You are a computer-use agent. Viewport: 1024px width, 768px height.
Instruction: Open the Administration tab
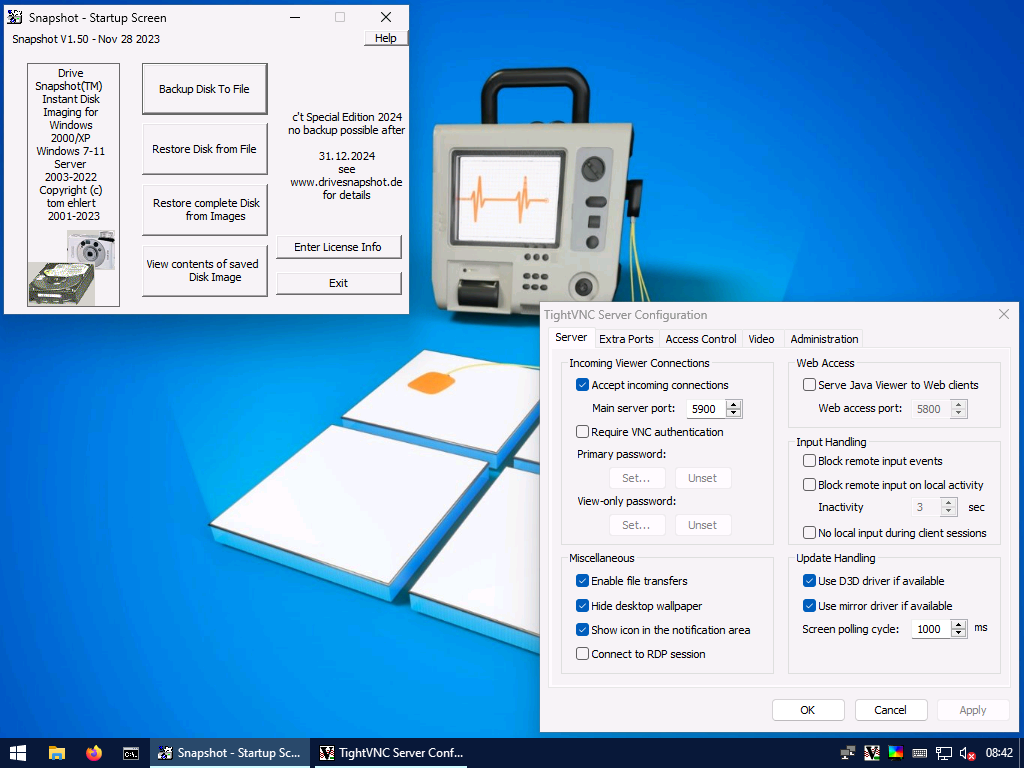[x=824, y=339]
